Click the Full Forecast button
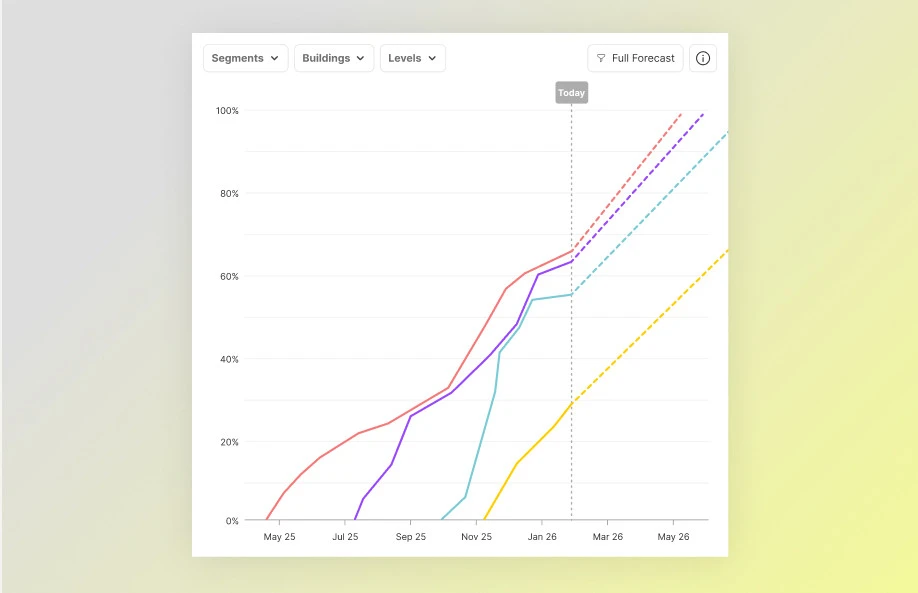918x593 pixels. coord(635,58)
